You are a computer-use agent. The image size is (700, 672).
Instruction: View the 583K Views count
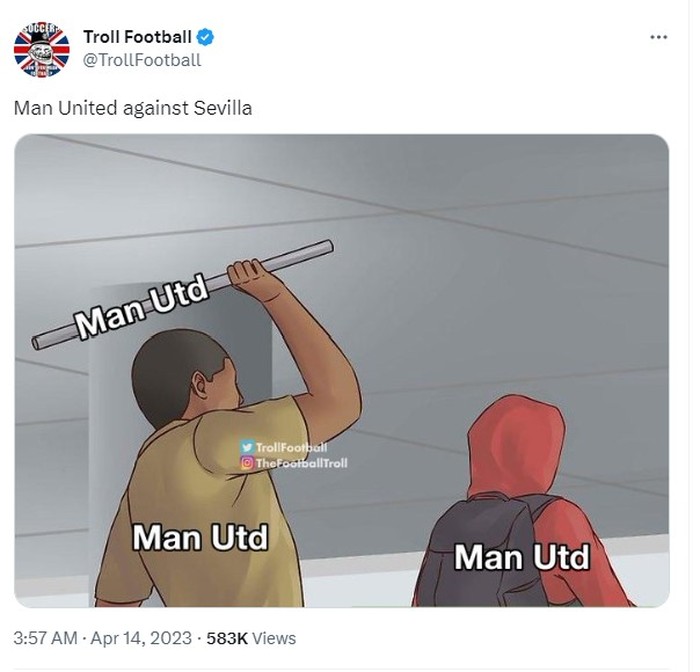(x=251, y=638)
